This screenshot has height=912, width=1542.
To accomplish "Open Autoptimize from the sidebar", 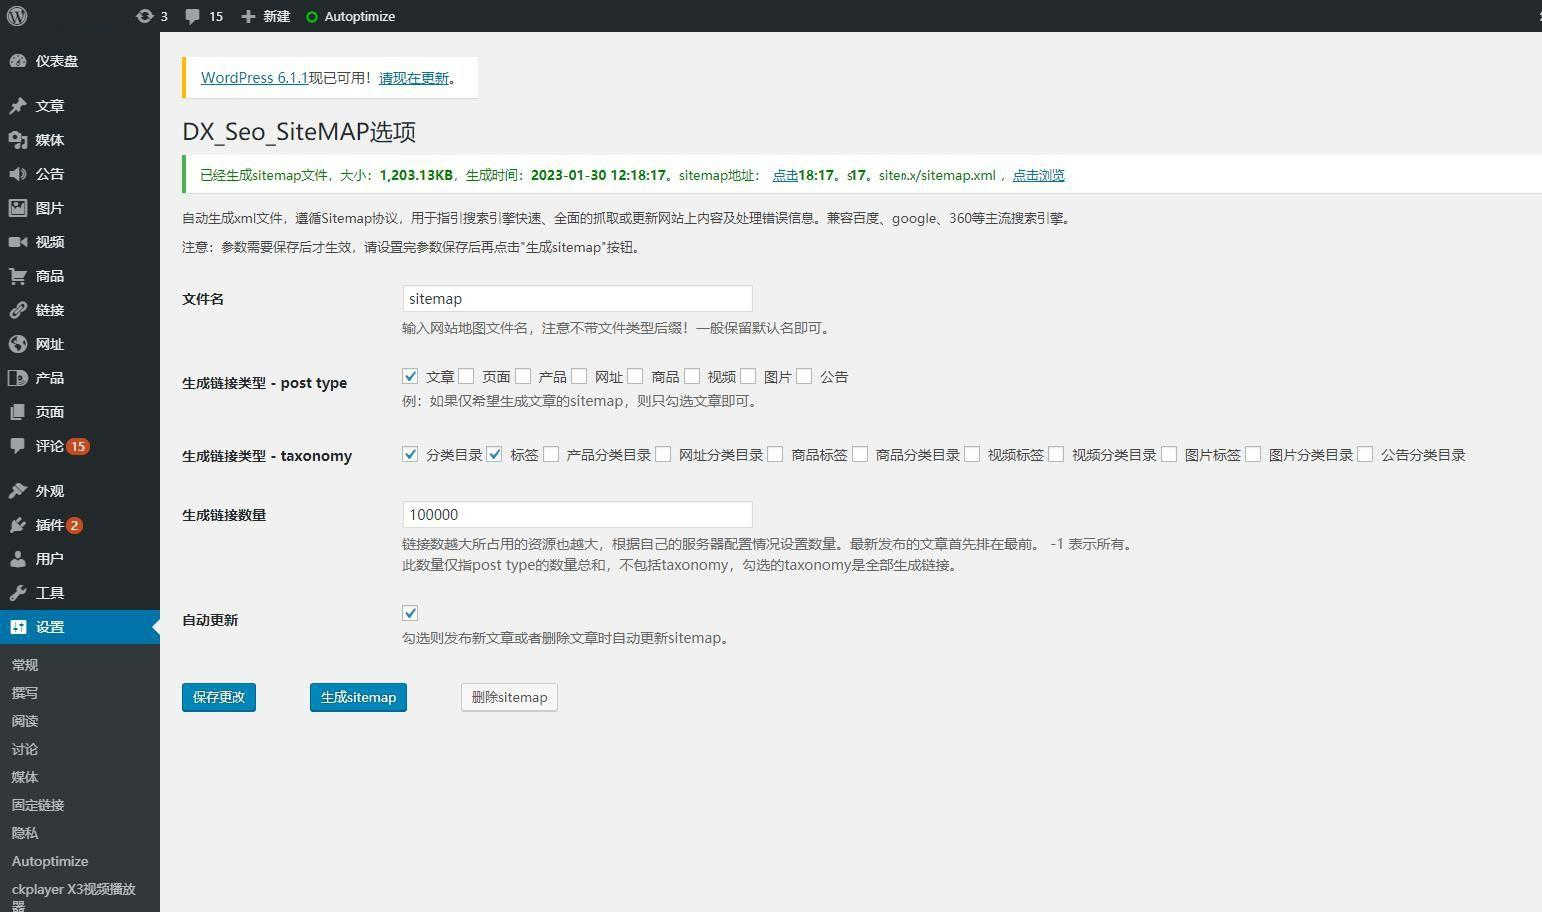I will [x=49, y=861].
